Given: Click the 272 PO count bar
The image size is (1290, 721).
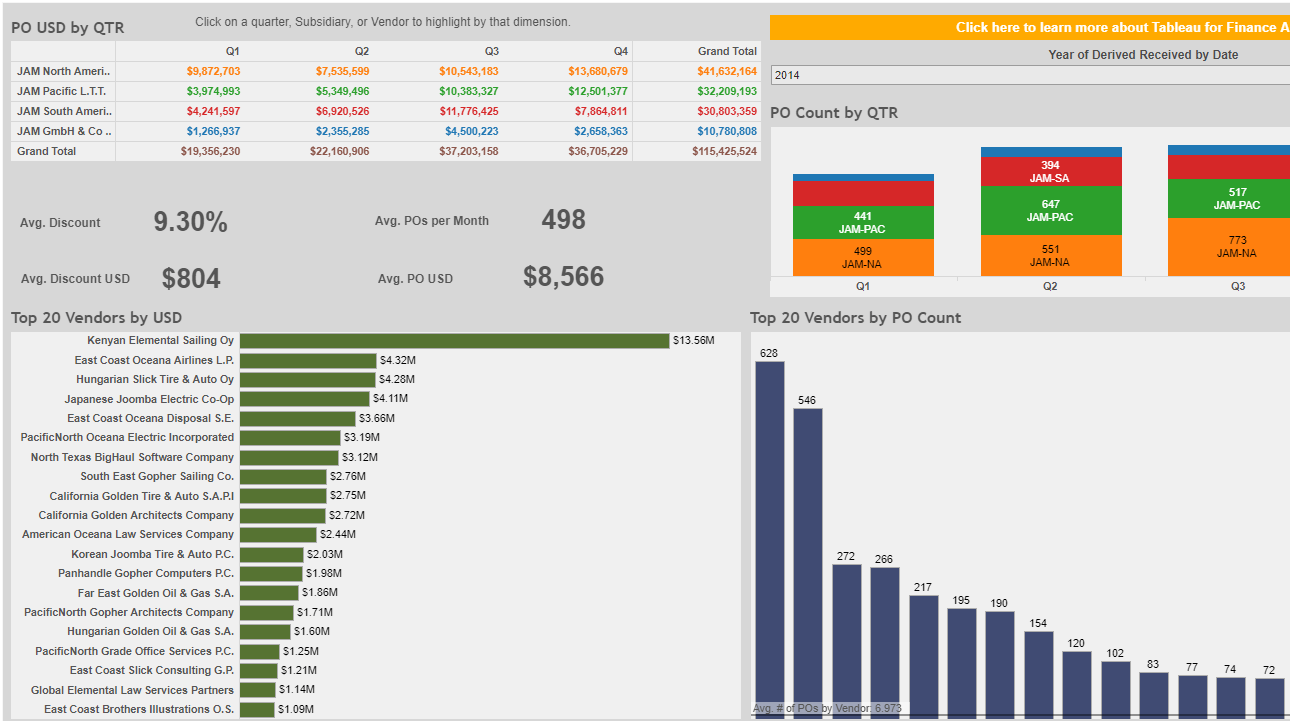Looking at the screenshot, I should pos(847,640).
